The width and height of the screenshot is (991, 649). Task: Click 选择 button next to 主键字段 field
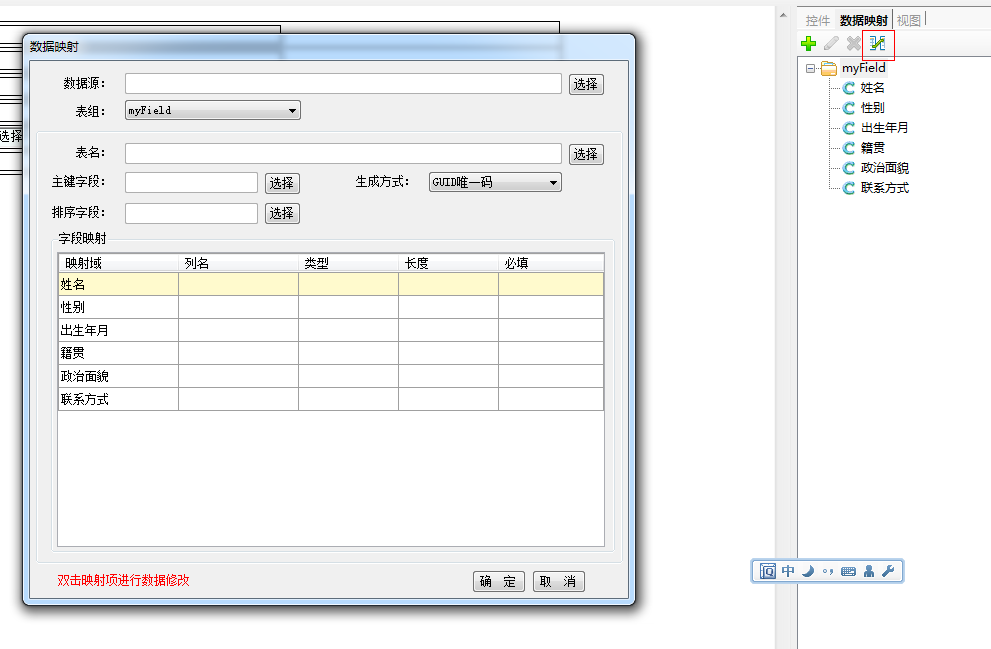pos(282,183)
